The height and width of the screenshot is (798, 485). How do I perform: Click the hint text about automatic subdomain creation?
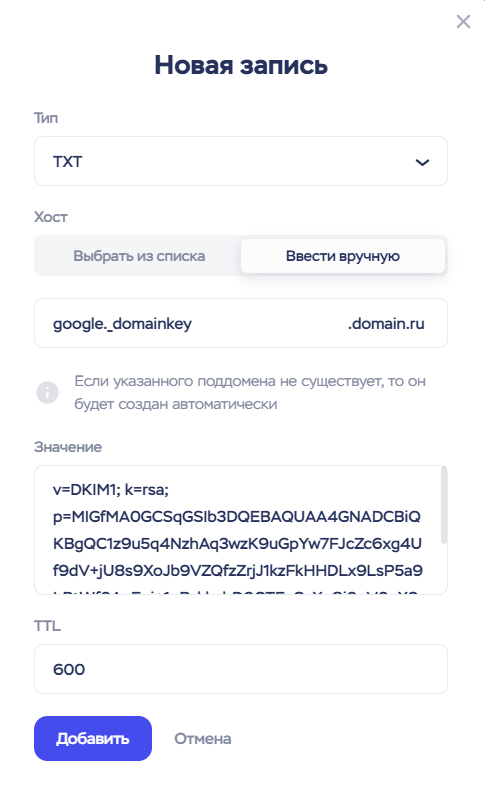250,392
